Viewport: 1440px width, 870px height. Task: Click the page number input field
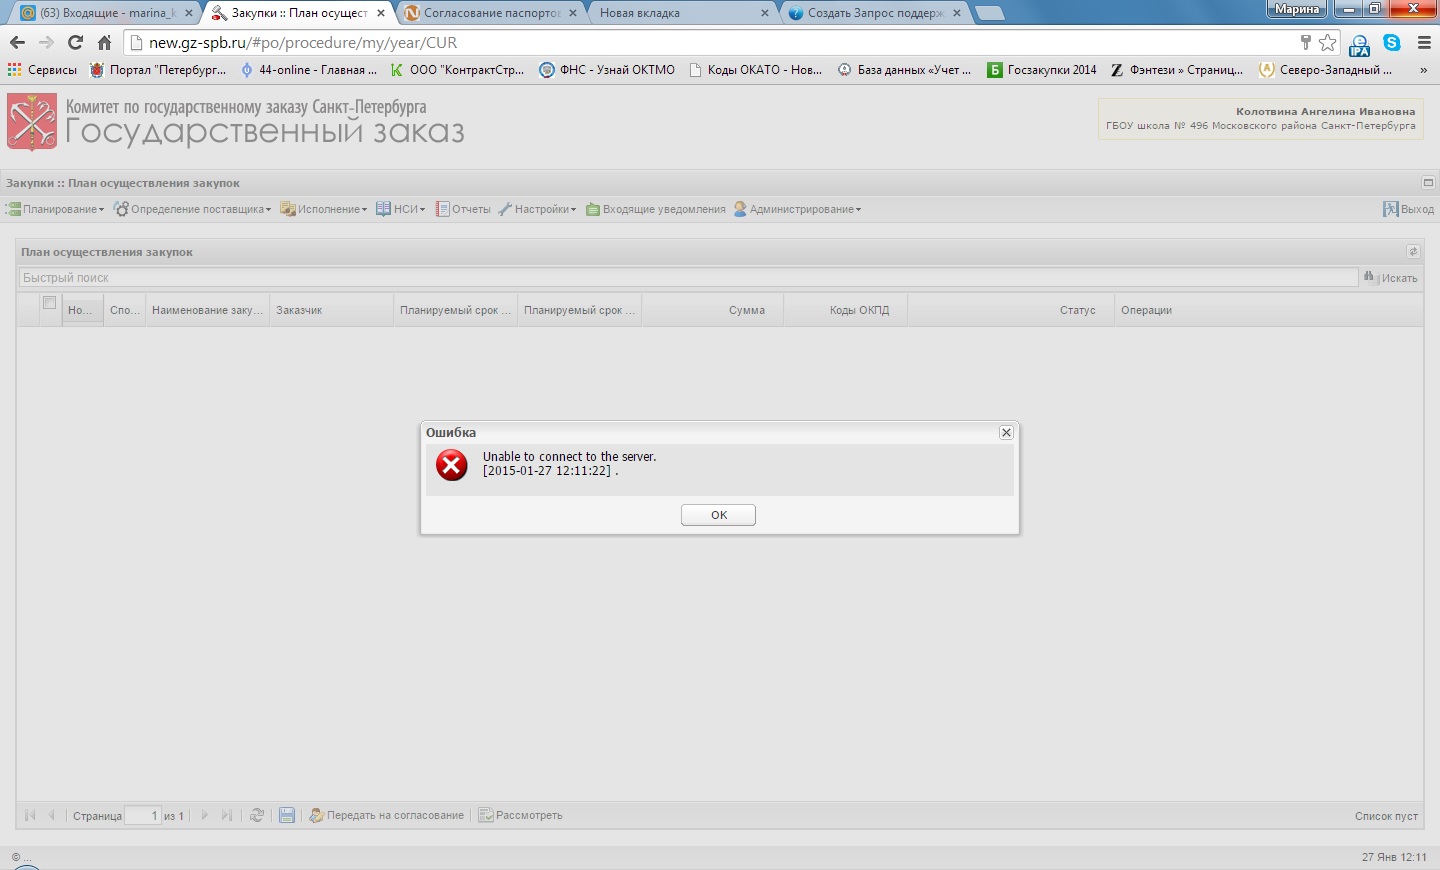click(143, 816)
